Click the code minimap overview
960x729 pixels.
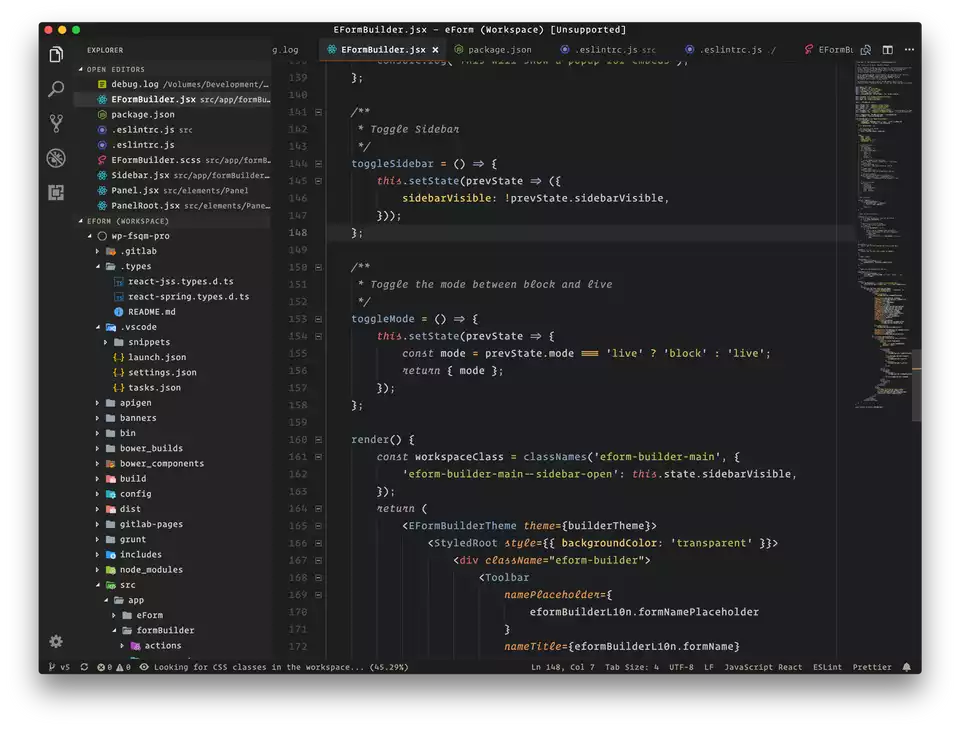click(x=883, y=236)
